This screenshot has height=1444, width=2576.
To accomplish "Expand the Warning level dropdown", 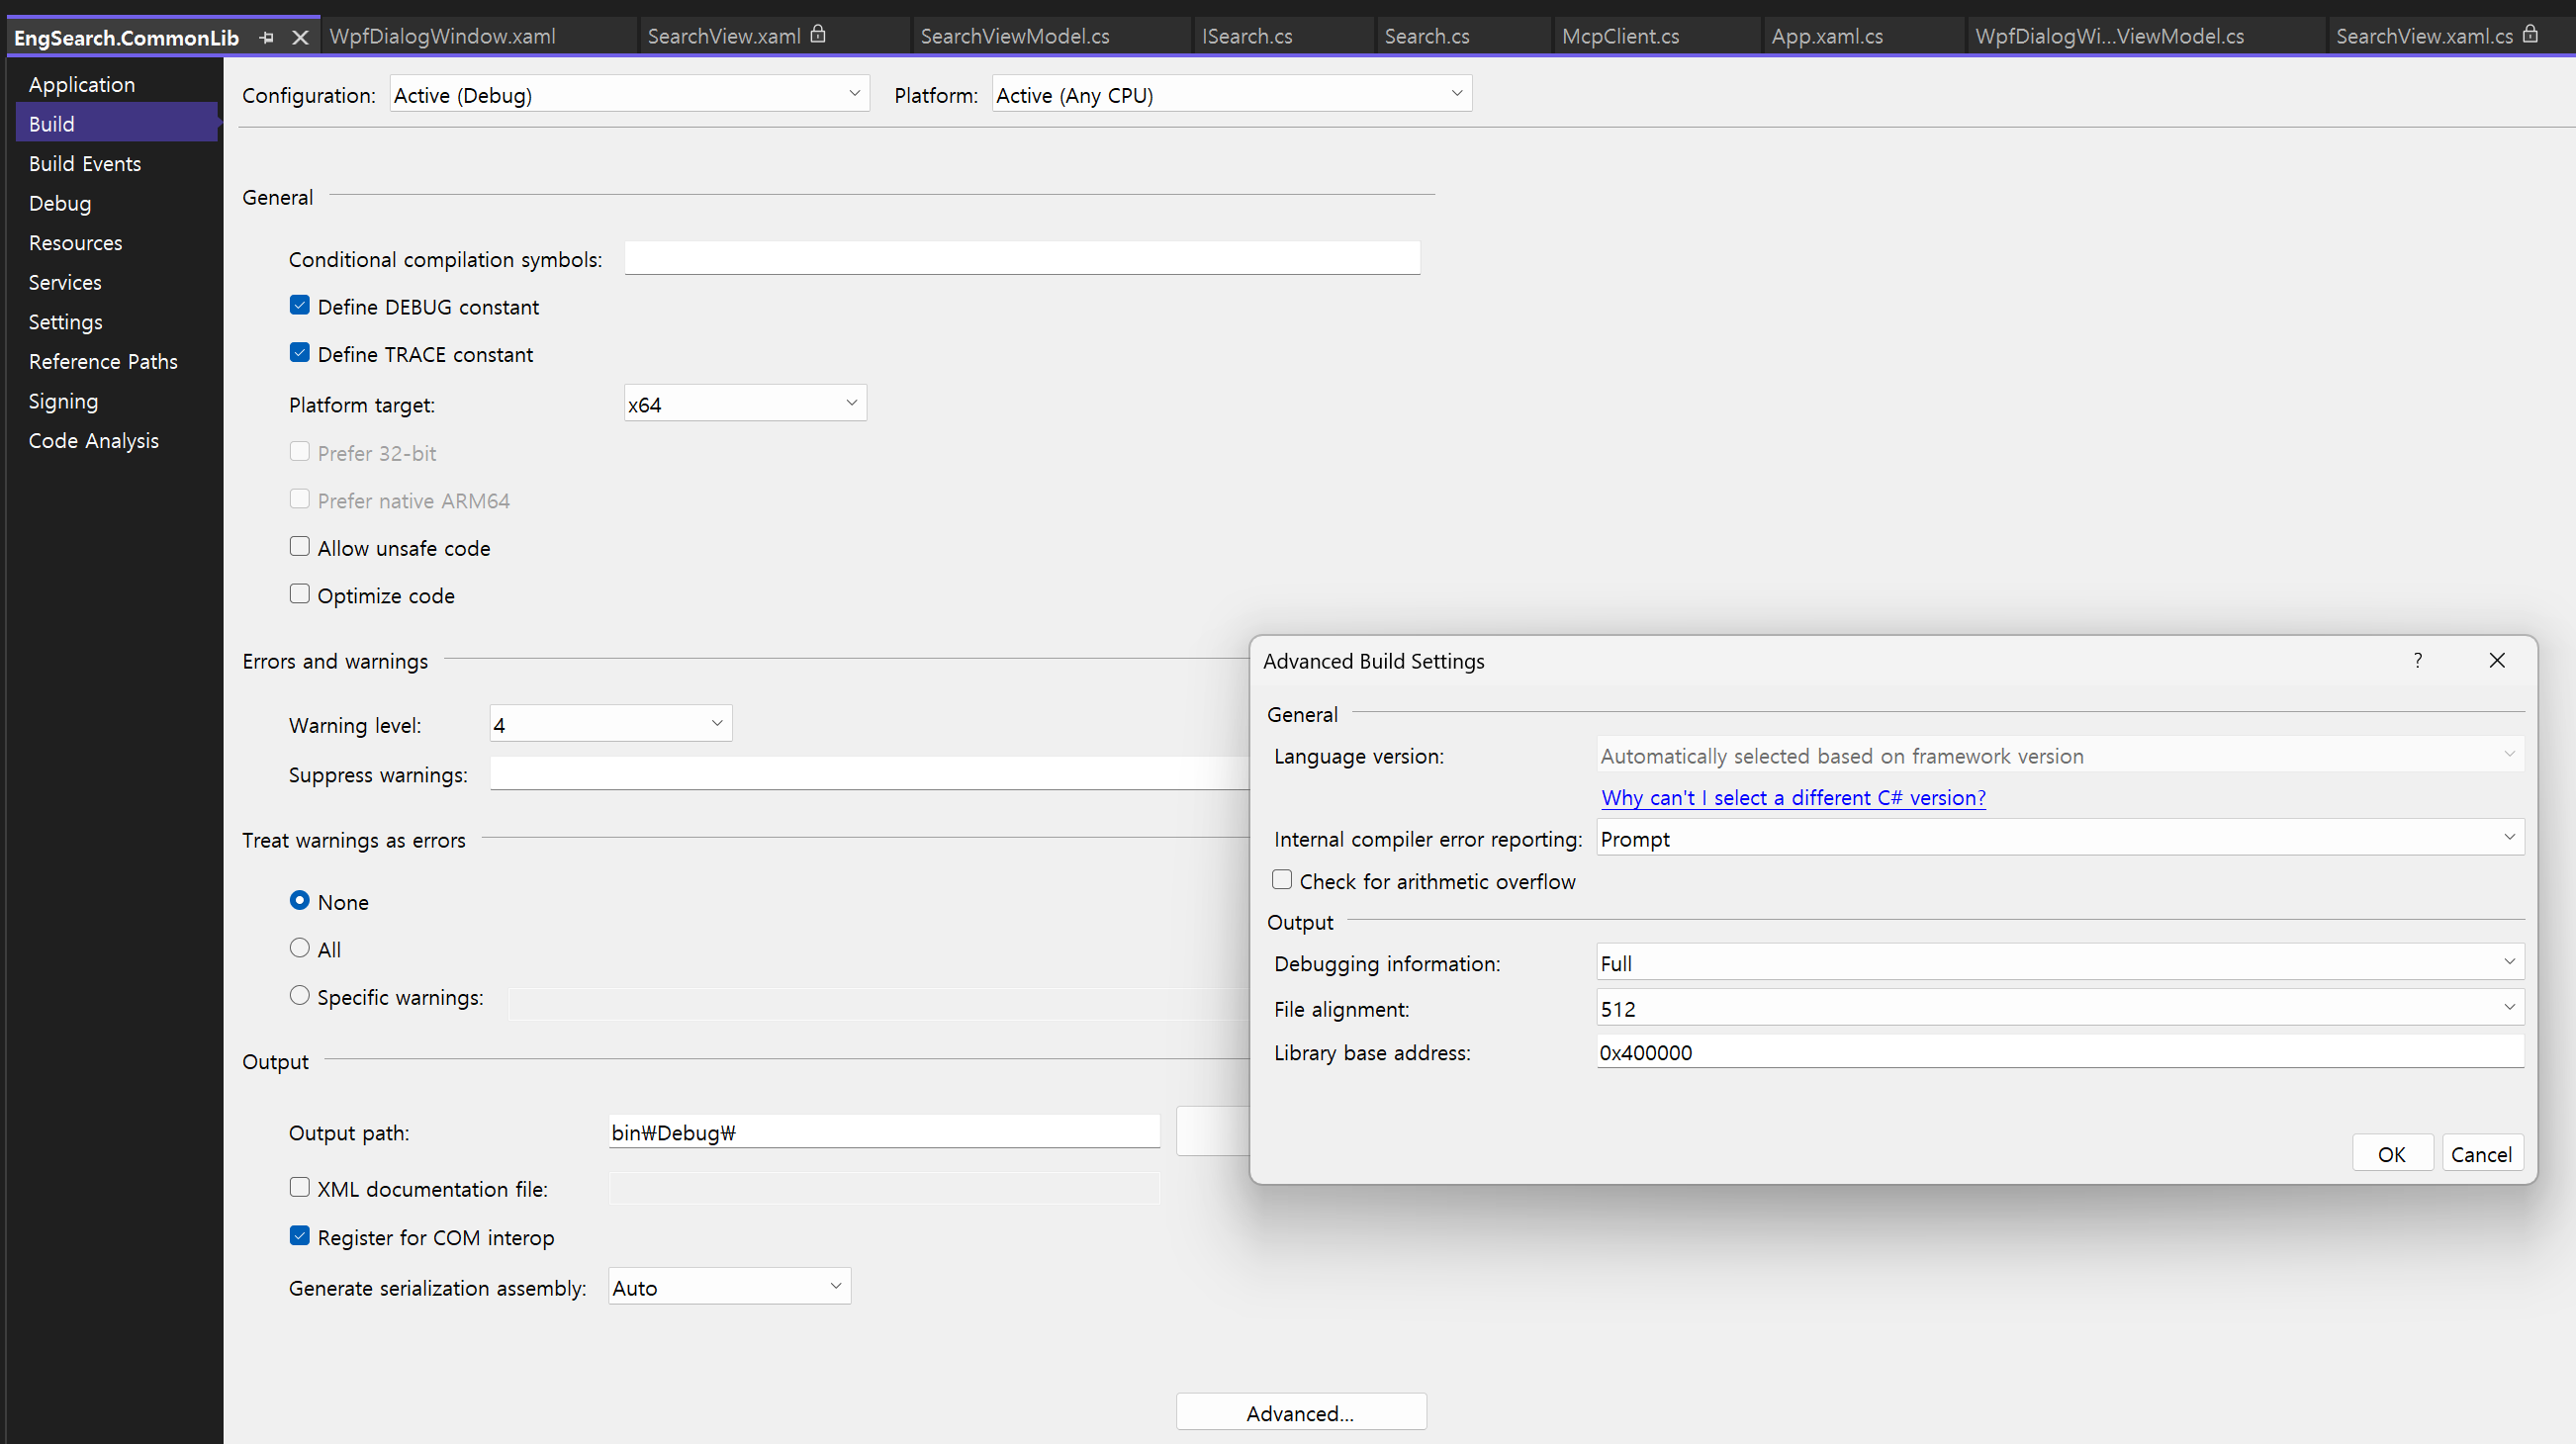I will (x=610, y=724).
